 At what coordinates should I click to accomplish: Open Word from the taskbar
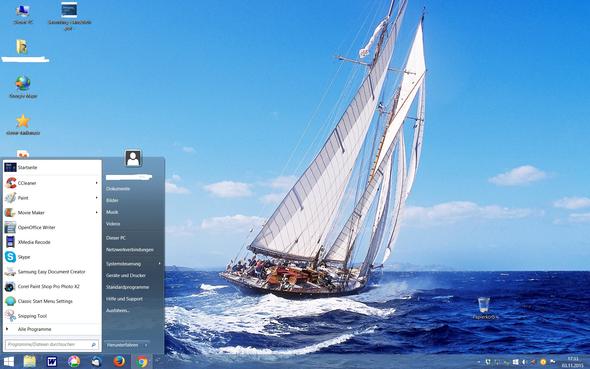click(52, 362)
